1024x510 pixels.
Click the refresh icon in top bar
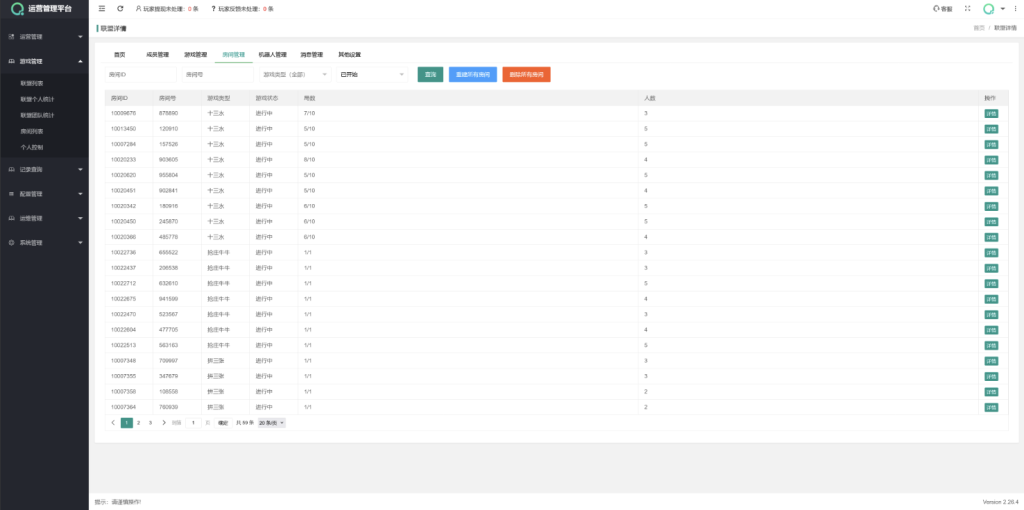[120, 8]
